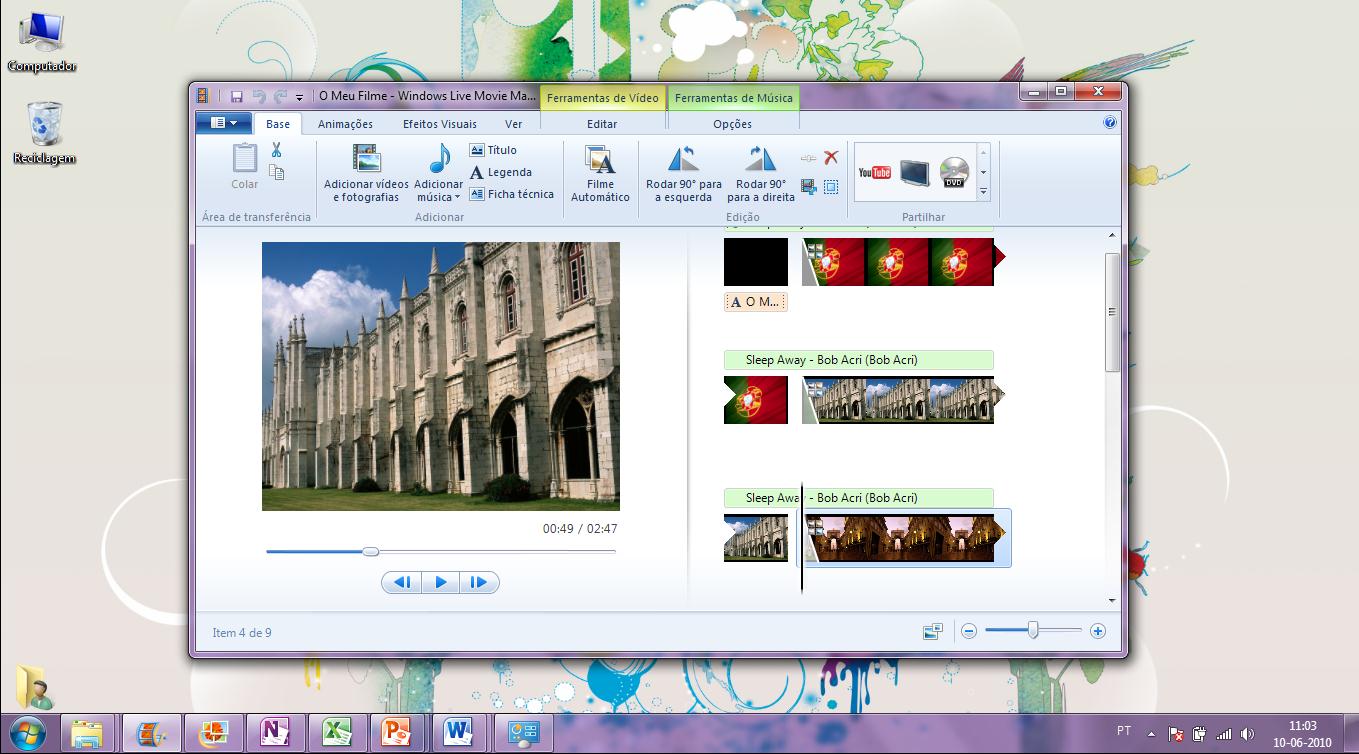Click the Movie Maker app icon in title bar
Viewport: 1359px width, 754px height.
pos(205,96)
